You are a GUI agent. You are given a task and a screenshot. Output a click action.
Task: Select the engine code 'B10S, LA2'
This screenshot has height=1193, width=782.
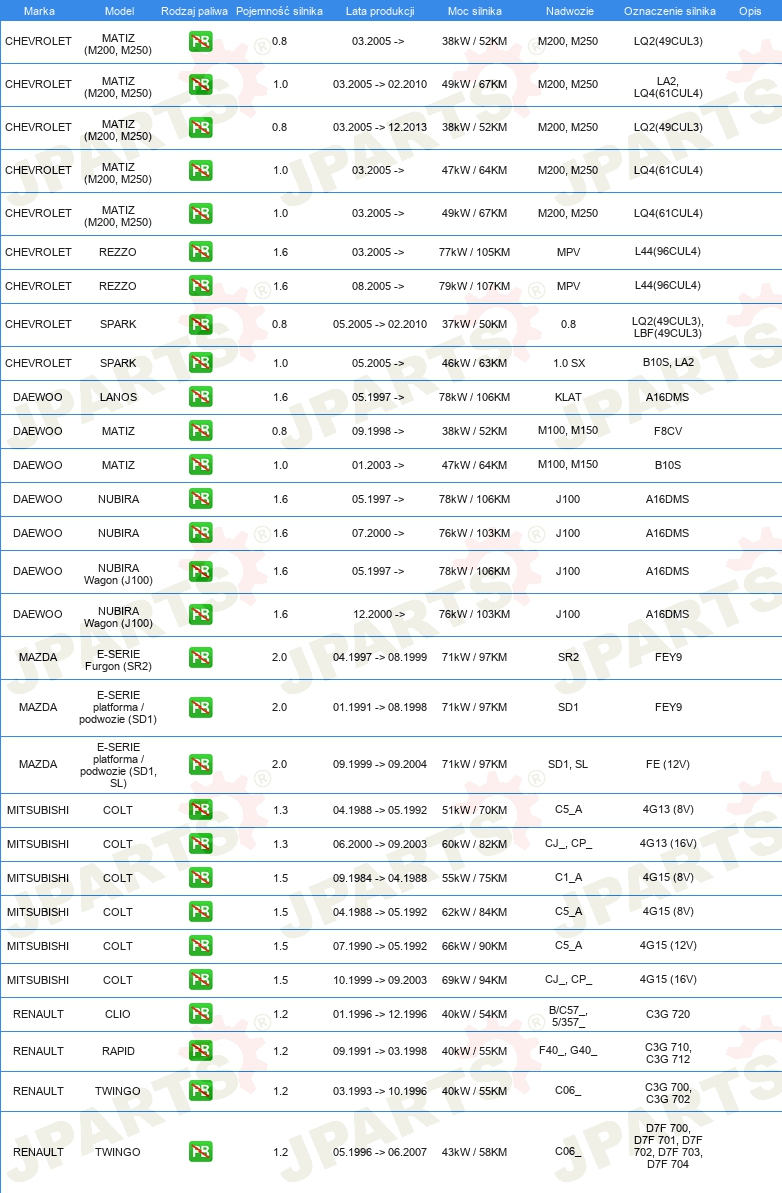(668, 362)
